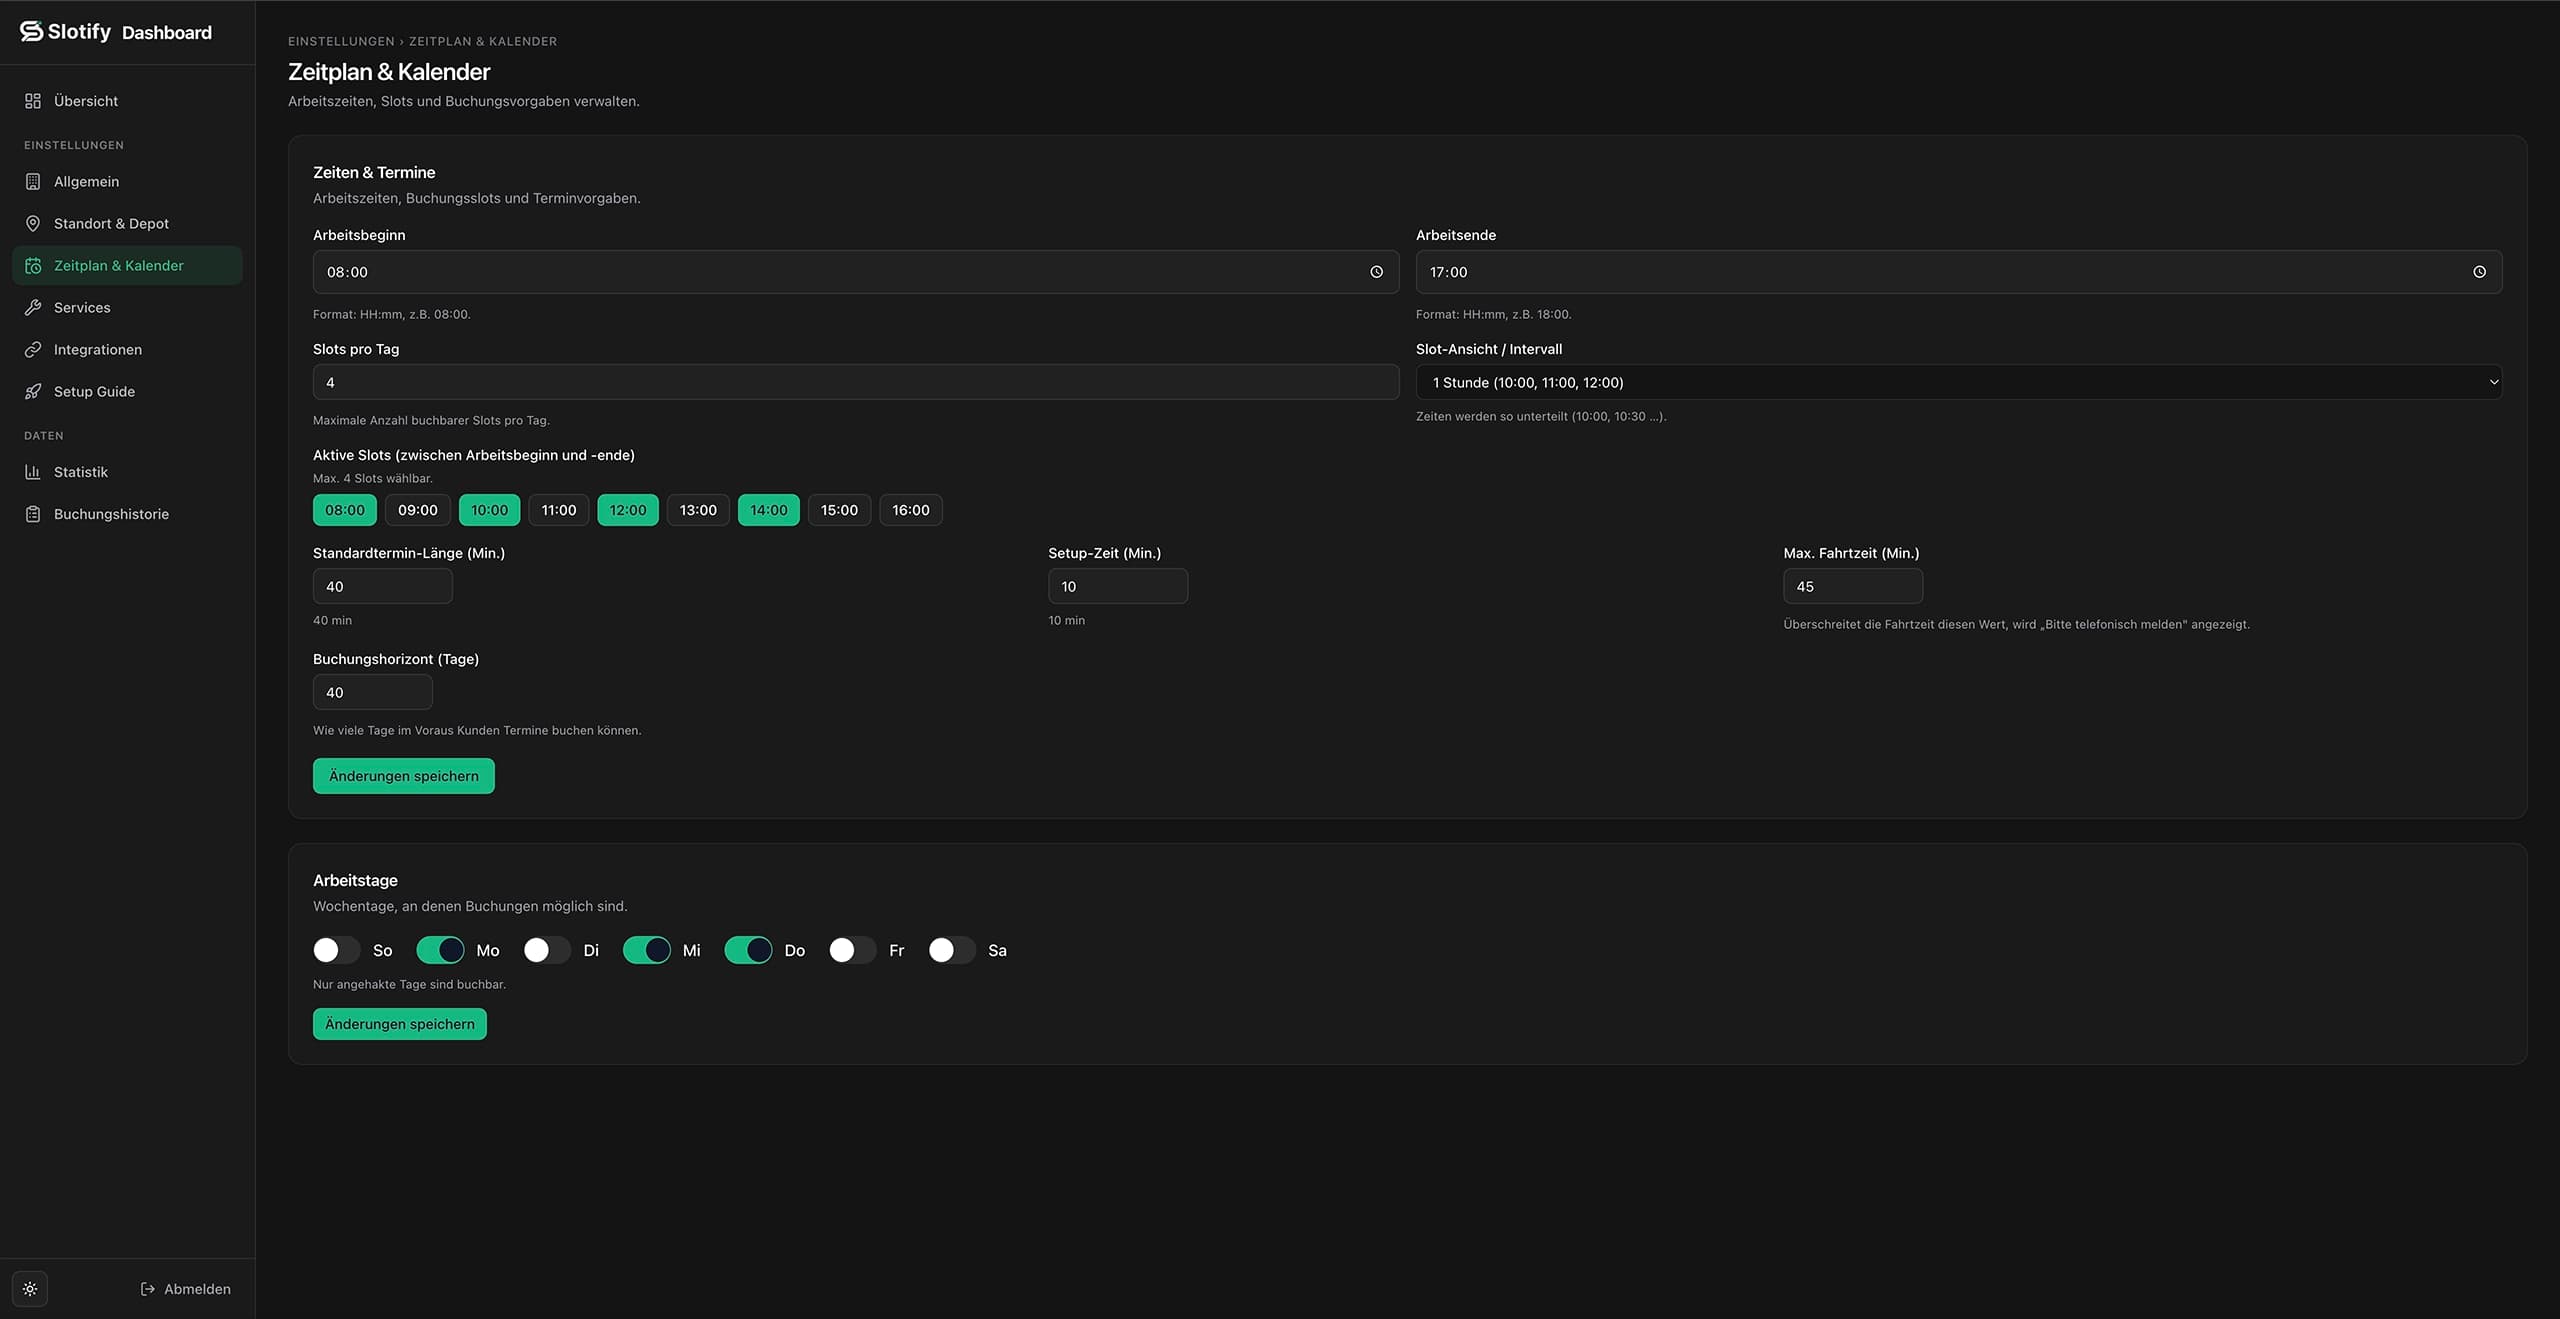Click Änderungen speichern under Arbeitstage
This screenshot has width=2560, height=1319.
399,1023
